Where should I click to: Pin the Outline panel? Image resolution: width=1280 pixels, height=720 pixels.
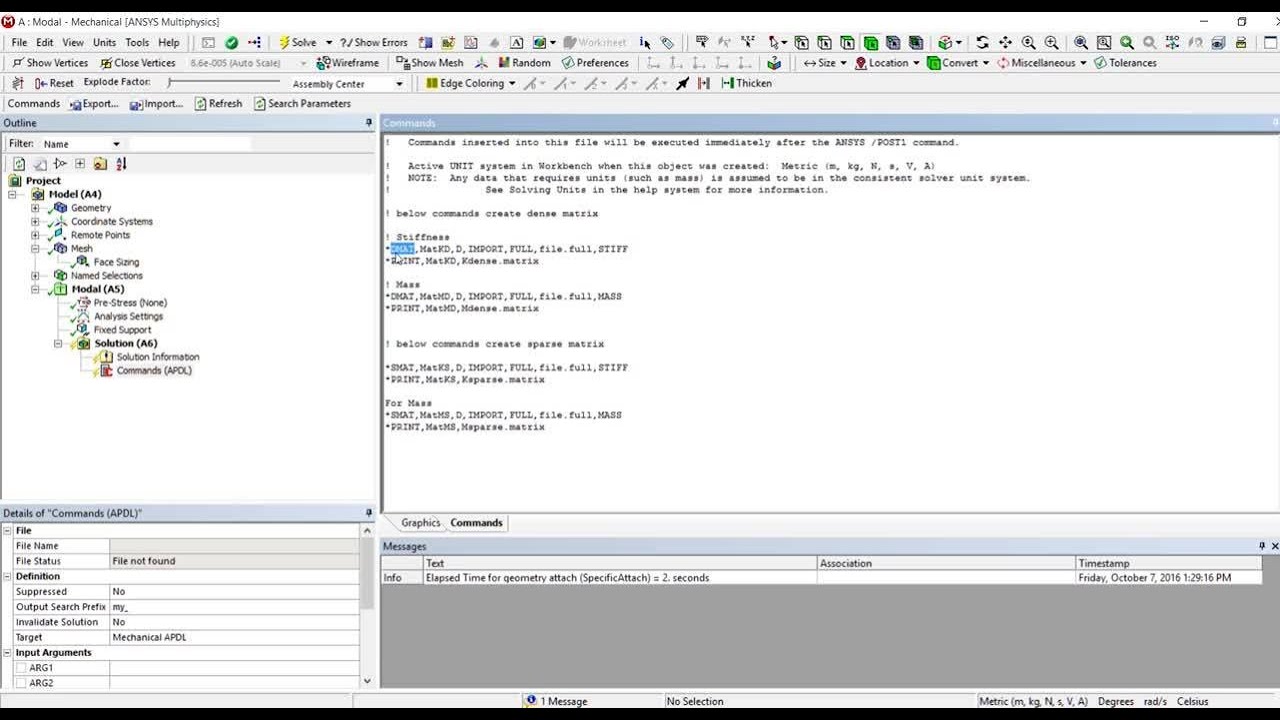click(x=369, y=123)
